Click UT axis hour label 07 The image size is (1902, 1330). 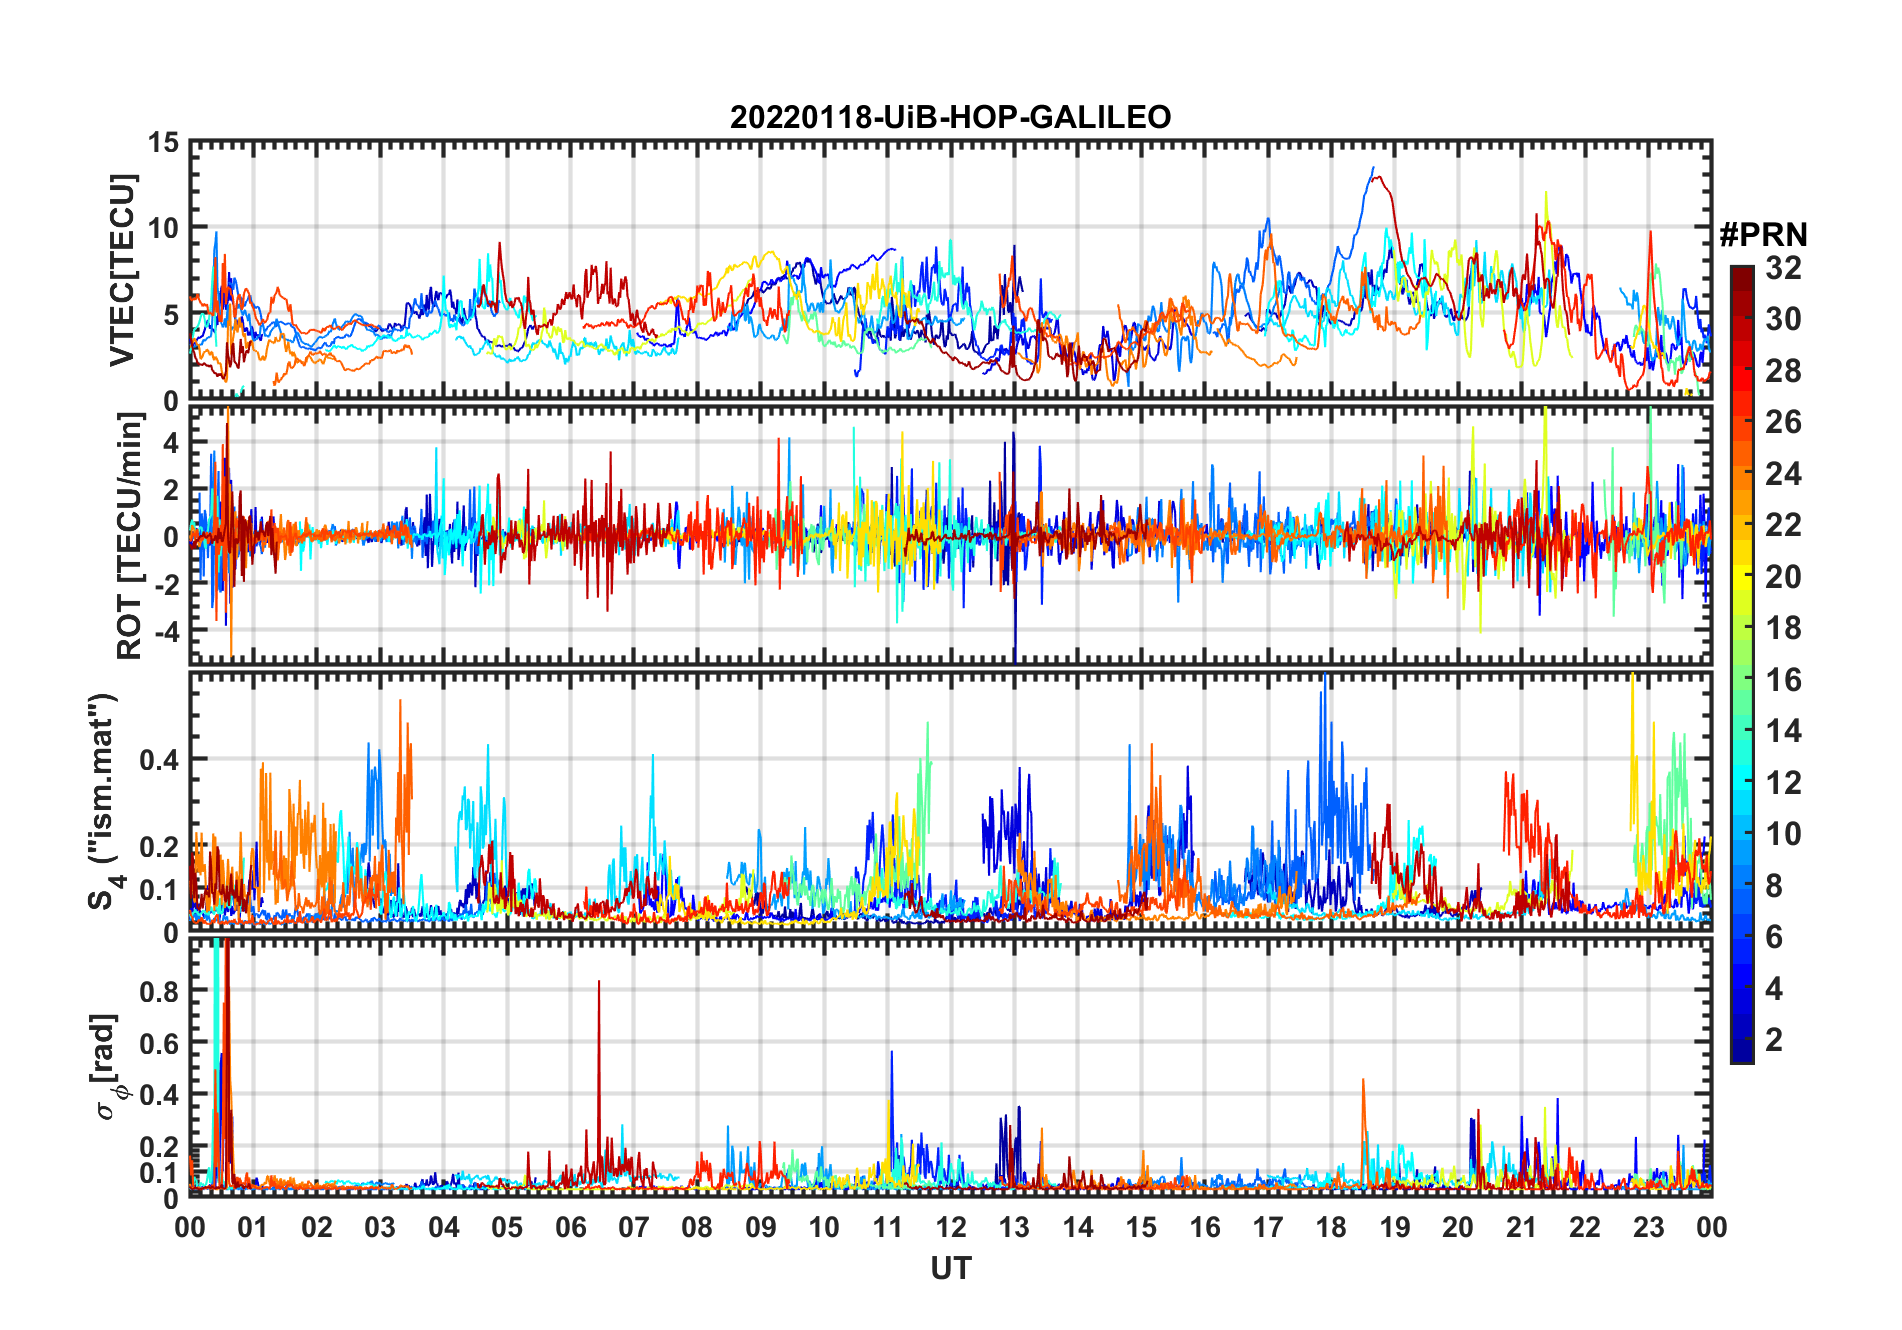634,1227
